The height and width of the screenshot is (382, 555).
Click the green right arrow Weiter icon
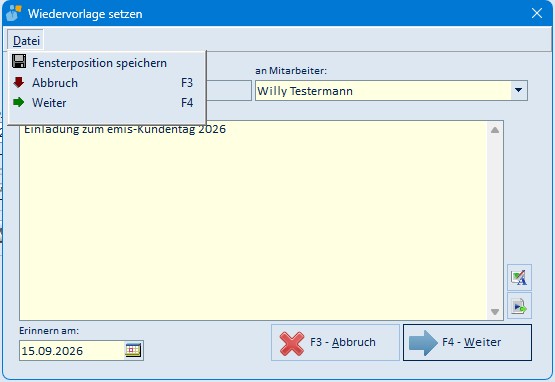18,102
